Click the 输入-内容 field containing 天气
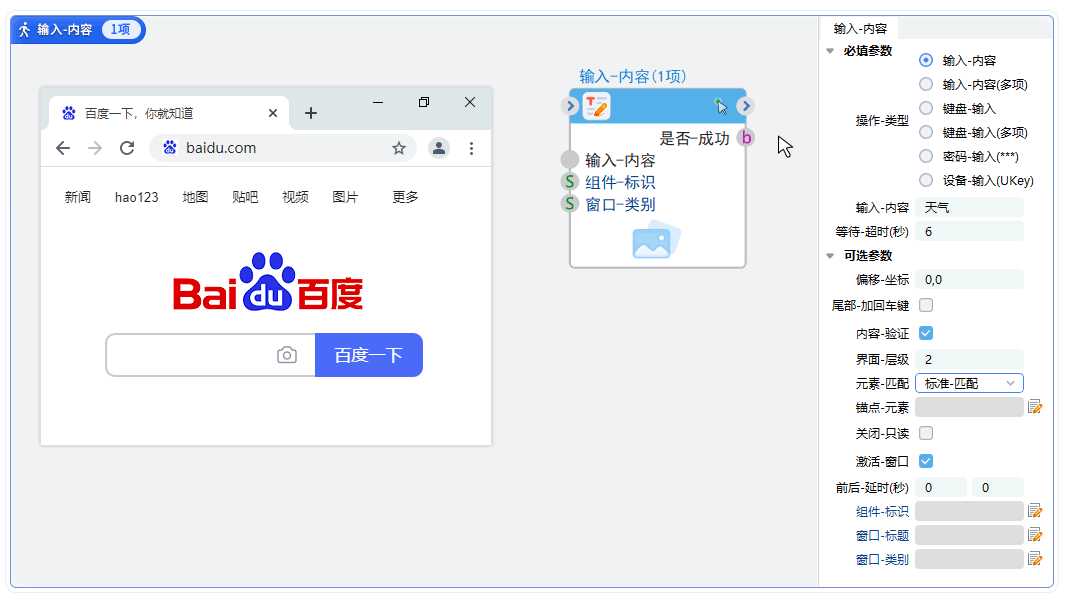The width and height of the screenshot is (1069, 606). tap(968, 207)
